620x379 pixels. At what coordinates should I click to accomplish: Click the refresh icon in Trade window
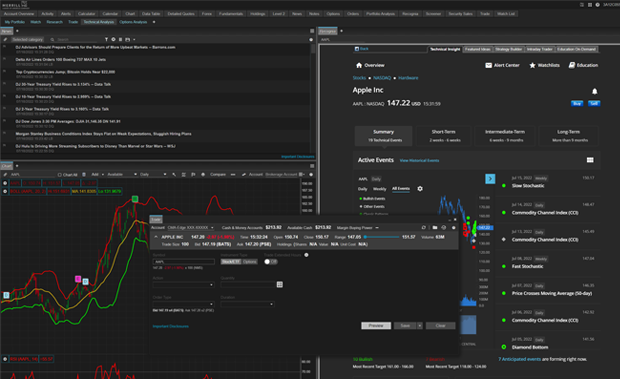pyautogui.click(x=423, y=228)
